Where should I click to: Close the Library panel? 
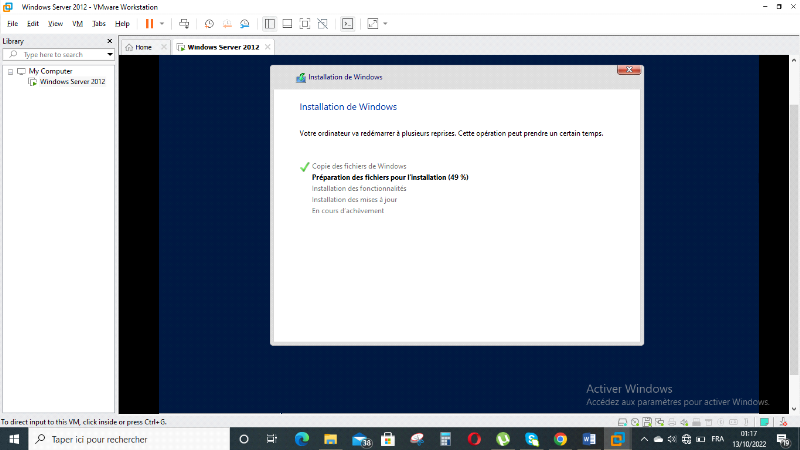(x=110, y=41)
